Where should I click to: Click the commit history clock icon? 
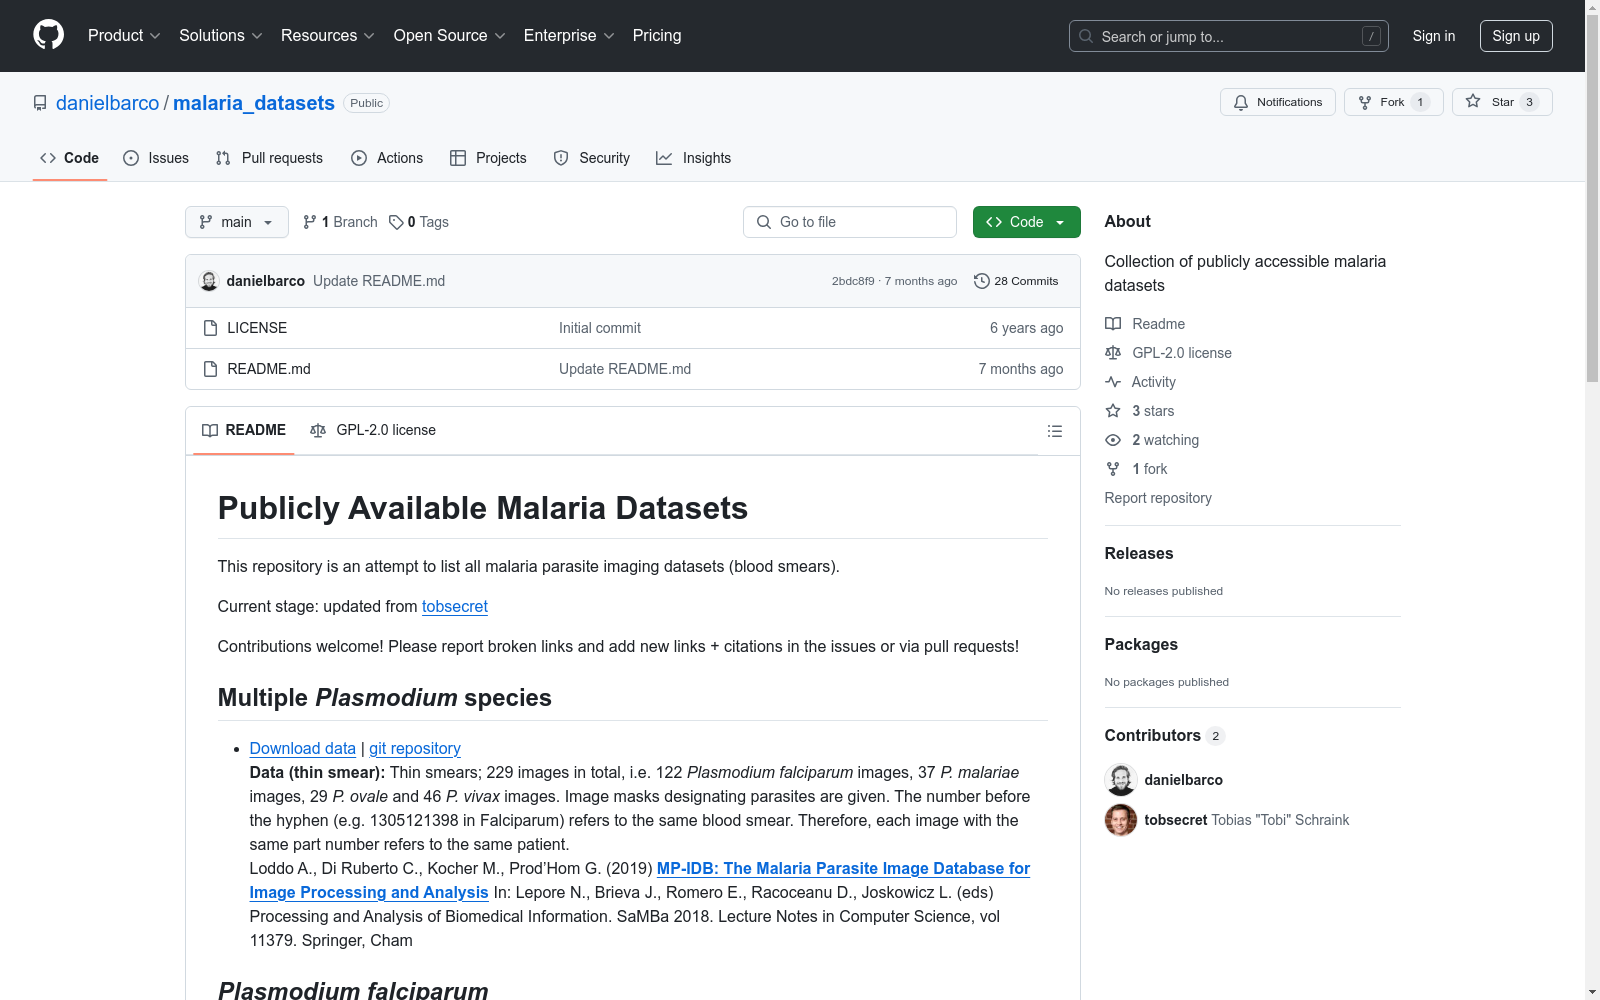pos(982,281)
